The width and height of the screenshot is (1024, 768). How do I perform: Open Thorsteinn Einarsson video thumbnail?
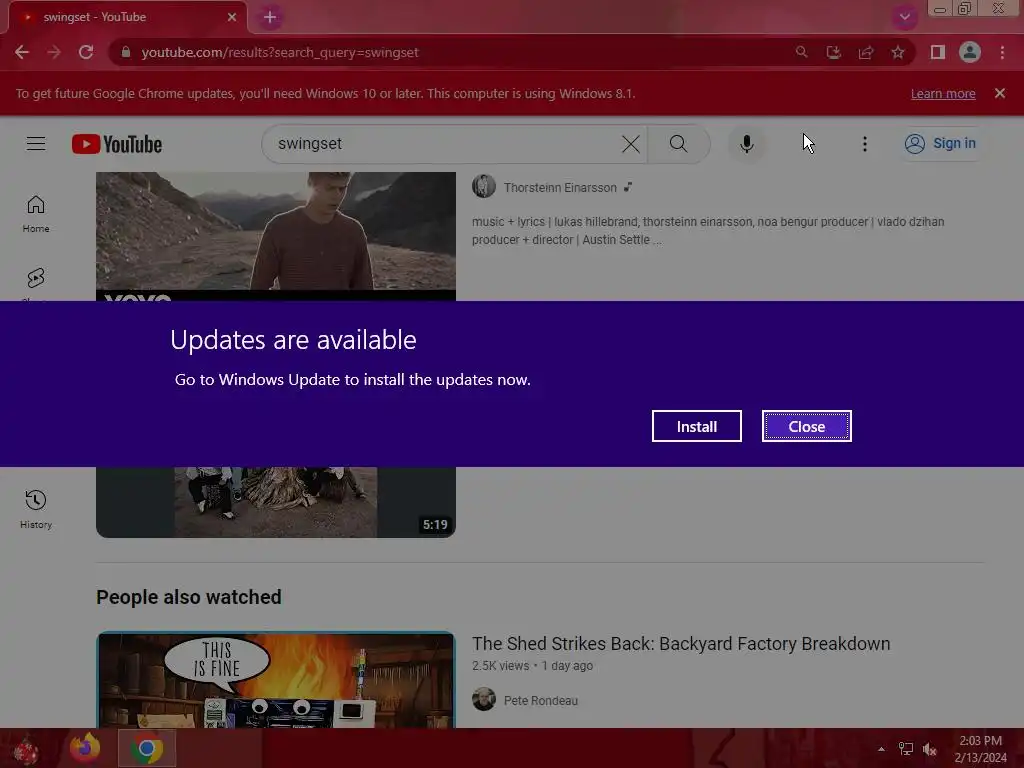pos(276,236)
